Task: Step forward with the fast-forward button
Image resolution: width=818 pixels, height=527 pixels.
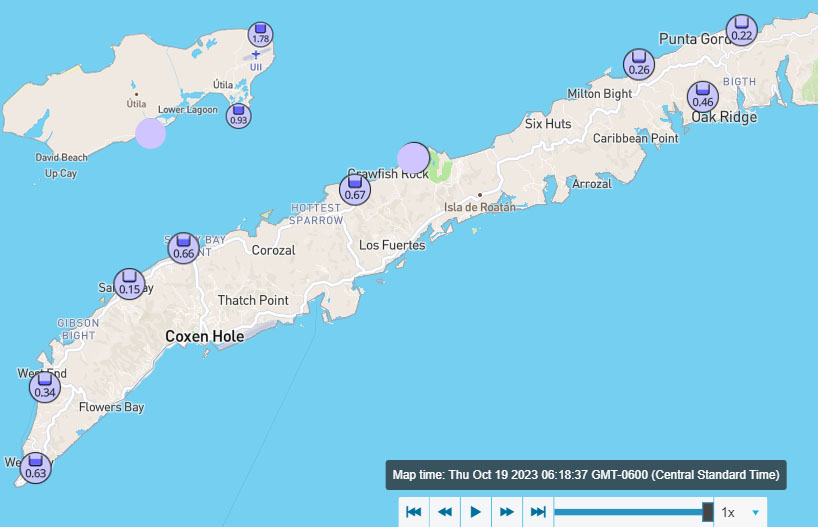Action: tap(507, 512)
